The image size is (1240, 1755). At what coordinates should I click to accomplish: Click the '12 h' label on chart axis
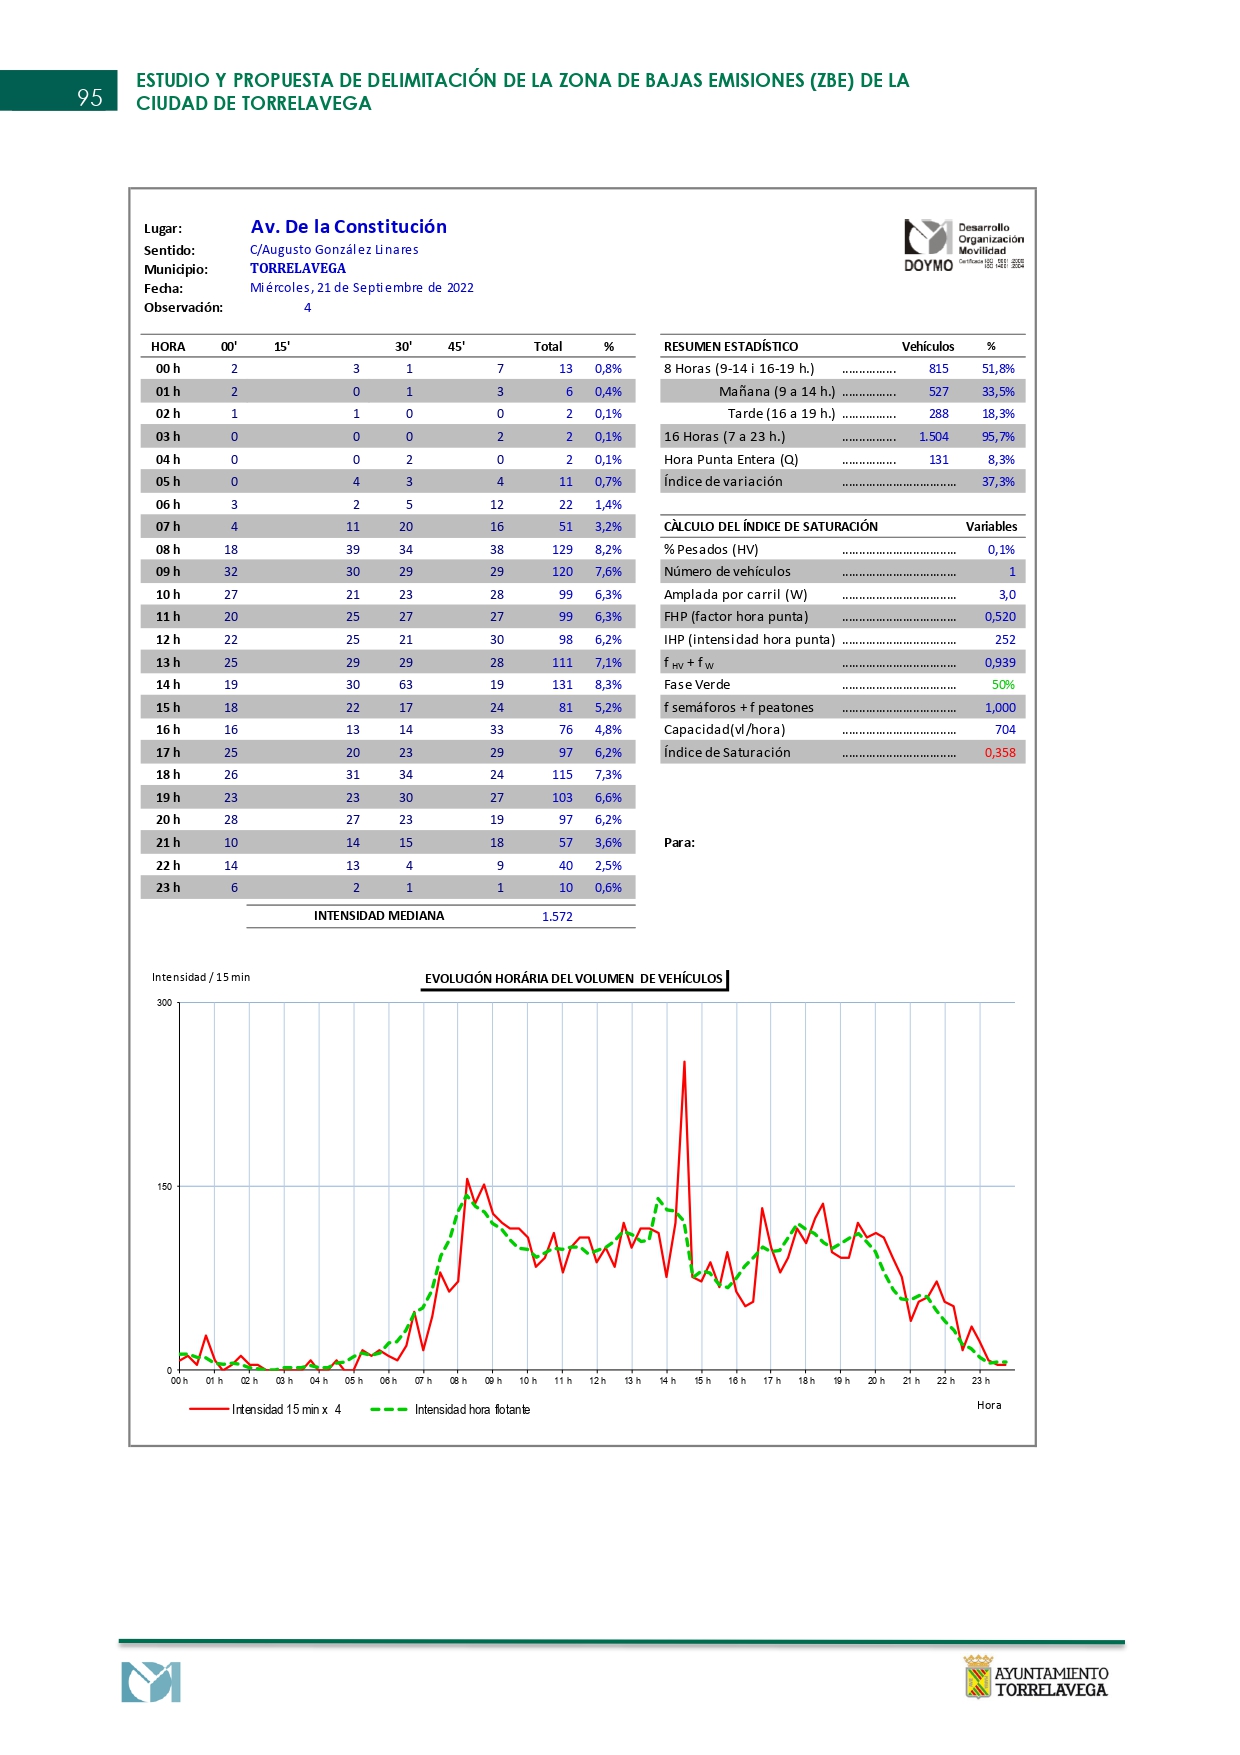pyautogui.click(x=597, y=1381)
